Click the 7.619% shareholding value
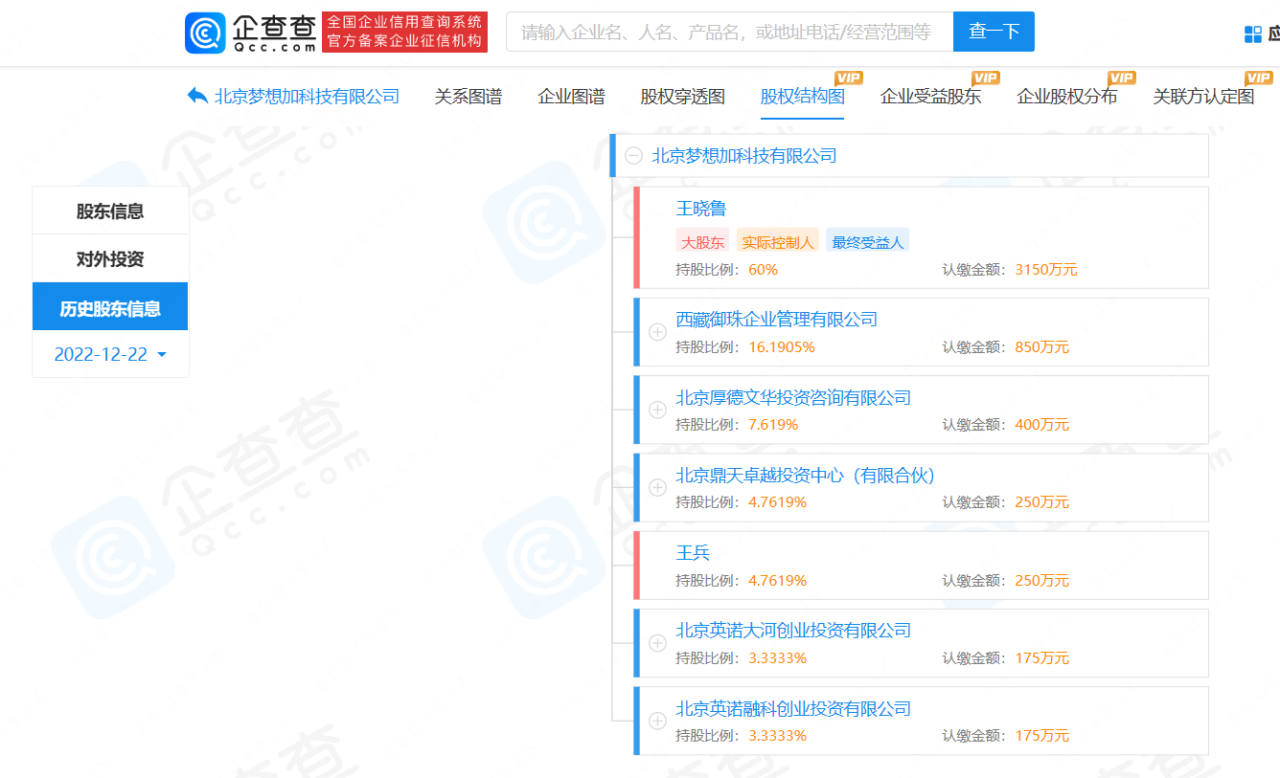The image size is (1280, 778). click(x=773, y=425)
